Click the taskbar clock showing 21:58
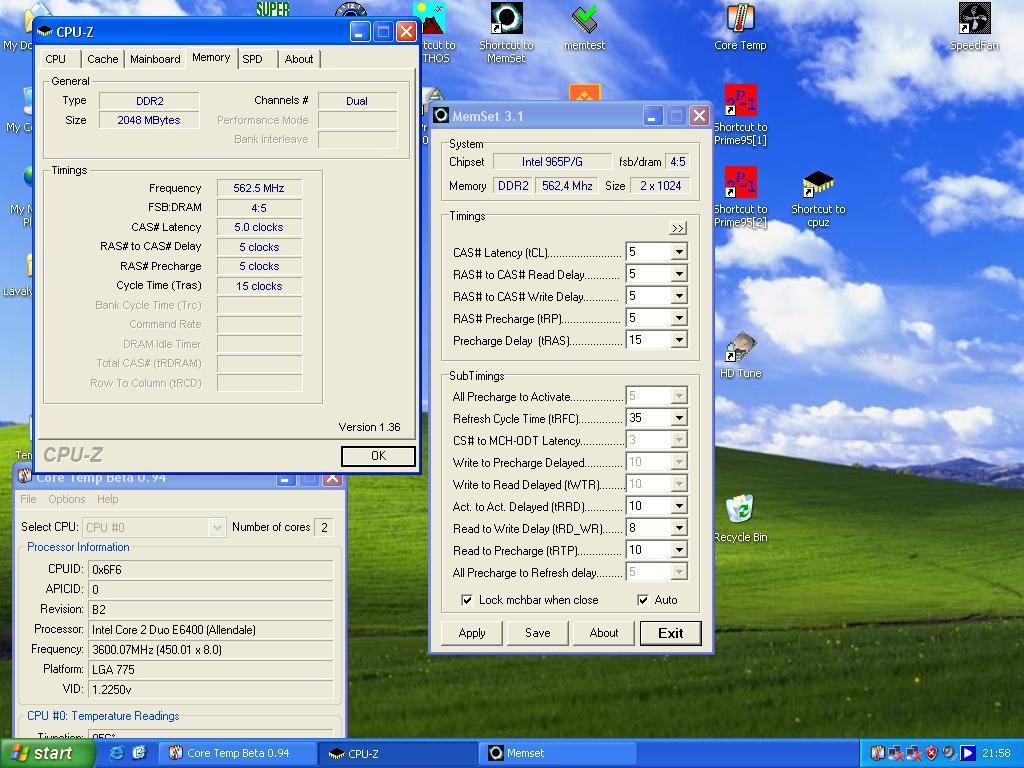Screen dimensions: 1024x768 tap(996, 754)
